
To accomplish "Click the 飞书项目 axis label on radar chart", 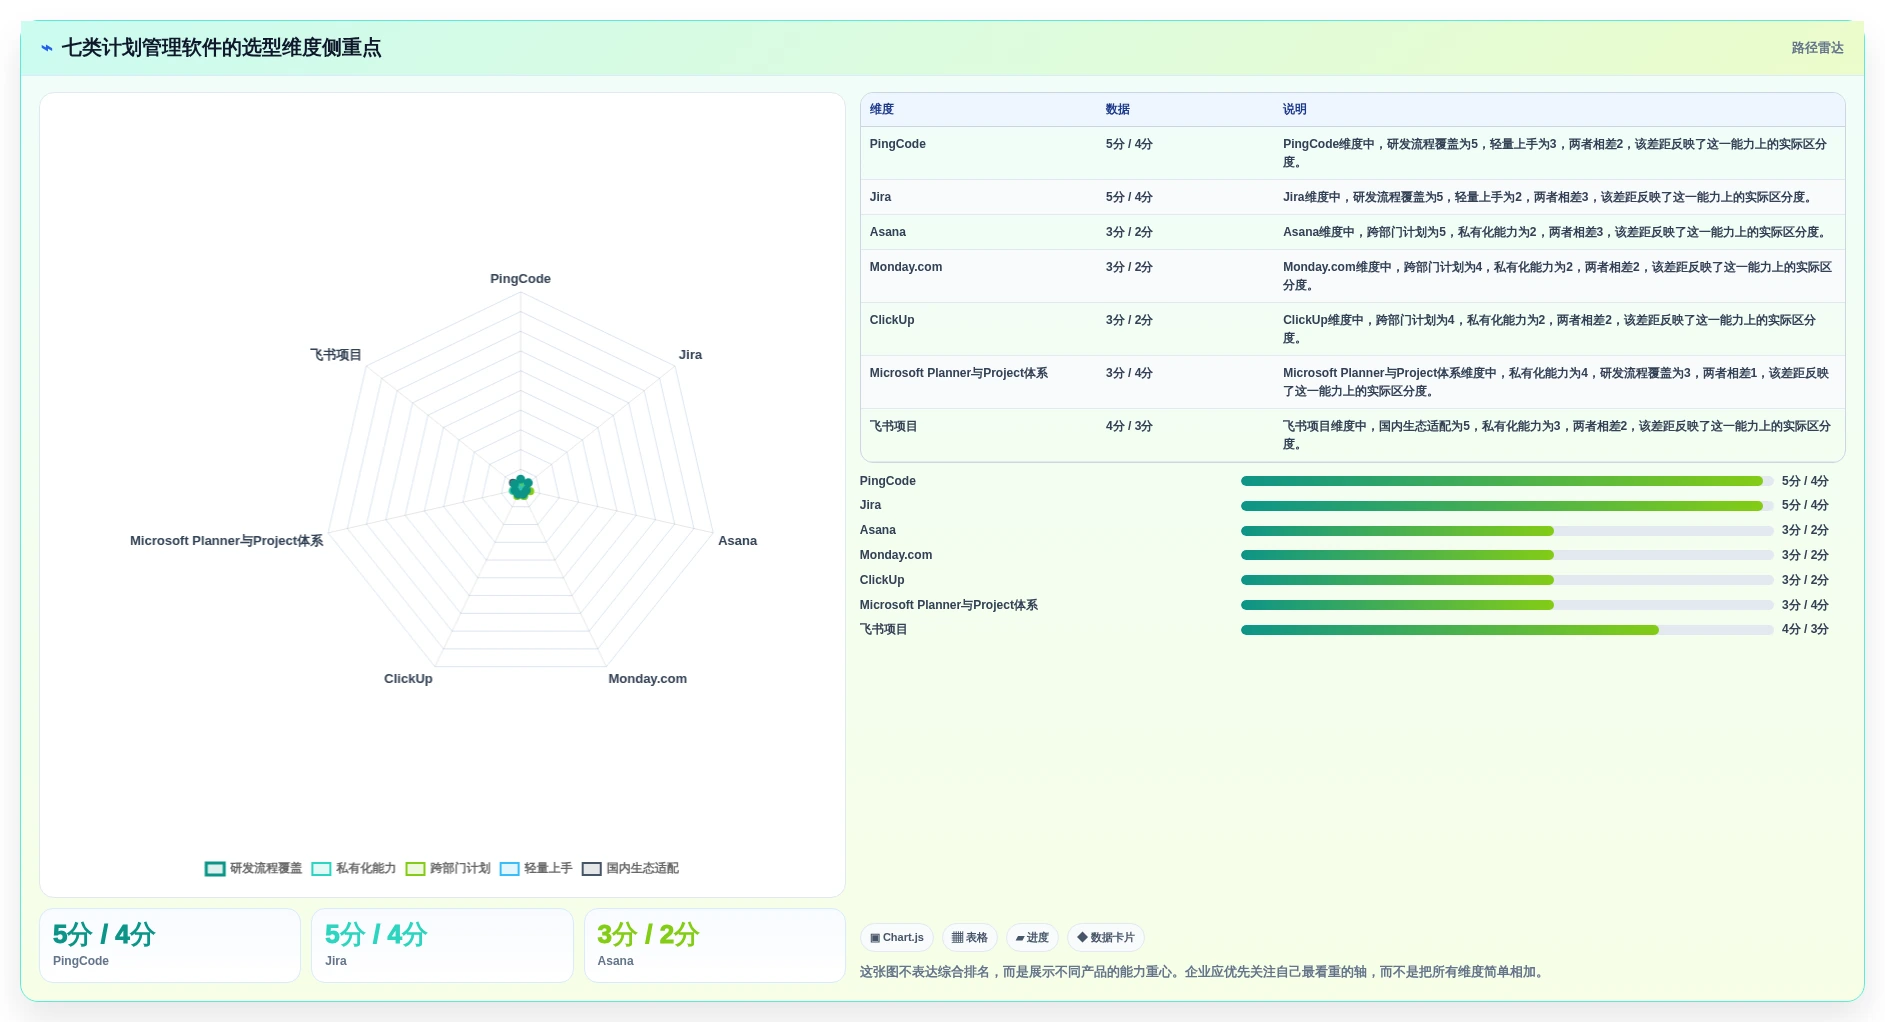I will click(335, 355).
